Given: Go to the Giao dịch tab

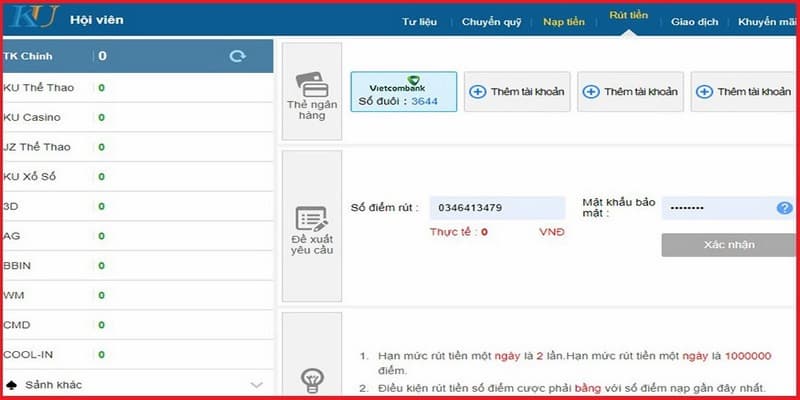Looking at the screenshot, I should pyautogui.click(x=694, y=21).
